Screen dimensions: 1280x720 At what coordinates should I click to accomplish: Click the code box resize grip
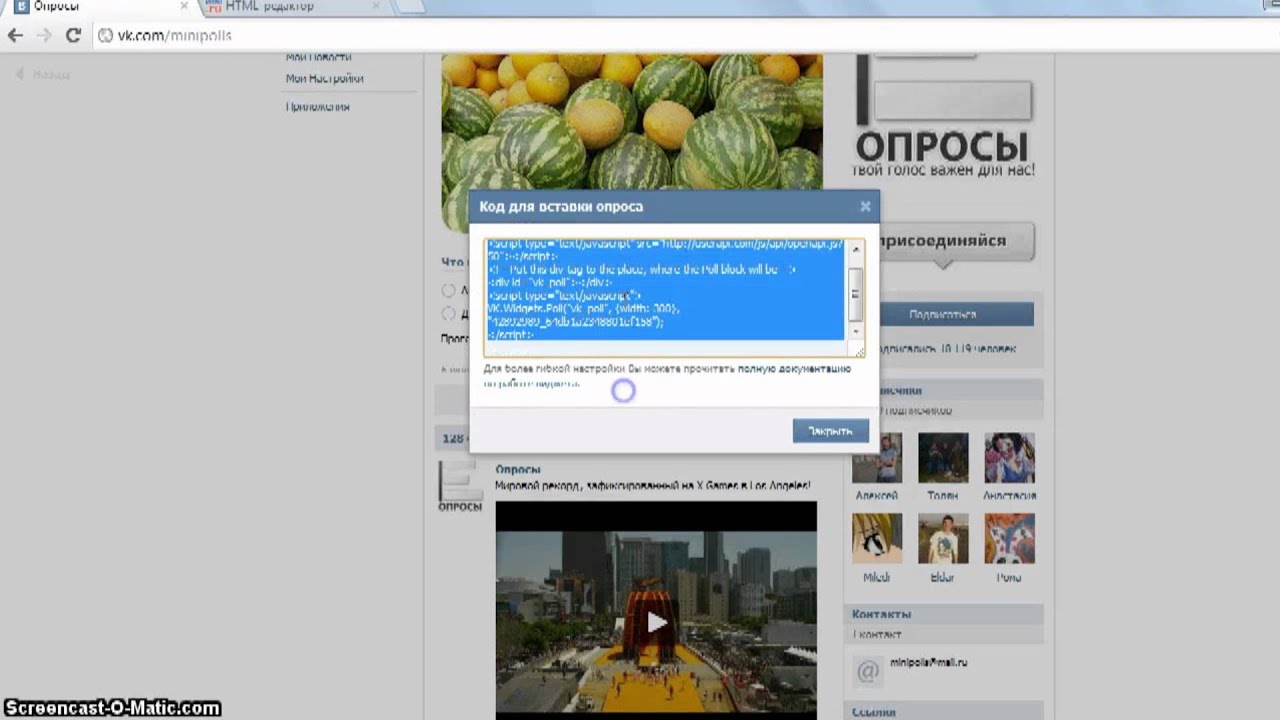(x=859, y=352)
